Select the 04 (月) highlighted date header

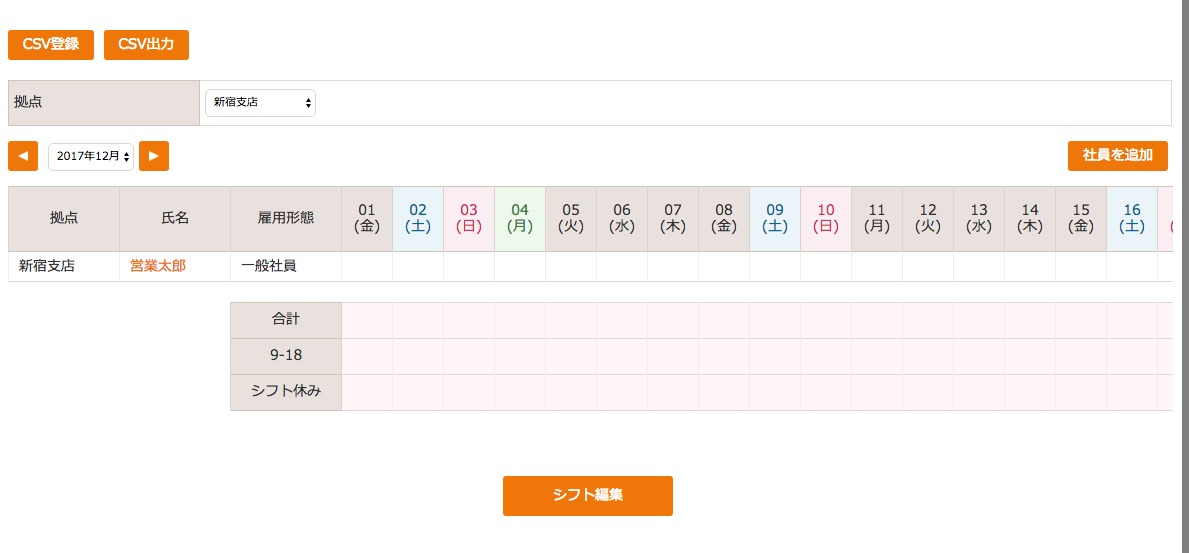(519, 218)
